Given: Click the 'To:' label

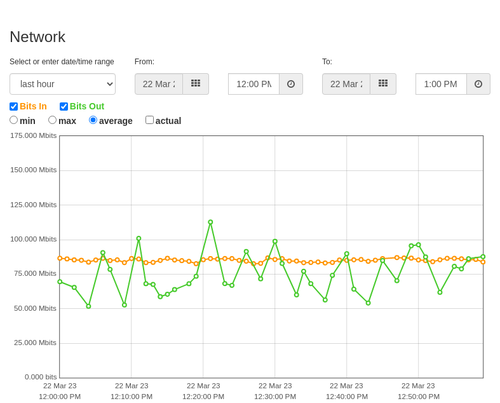Looking at the screenshot, I should (327, 62).
